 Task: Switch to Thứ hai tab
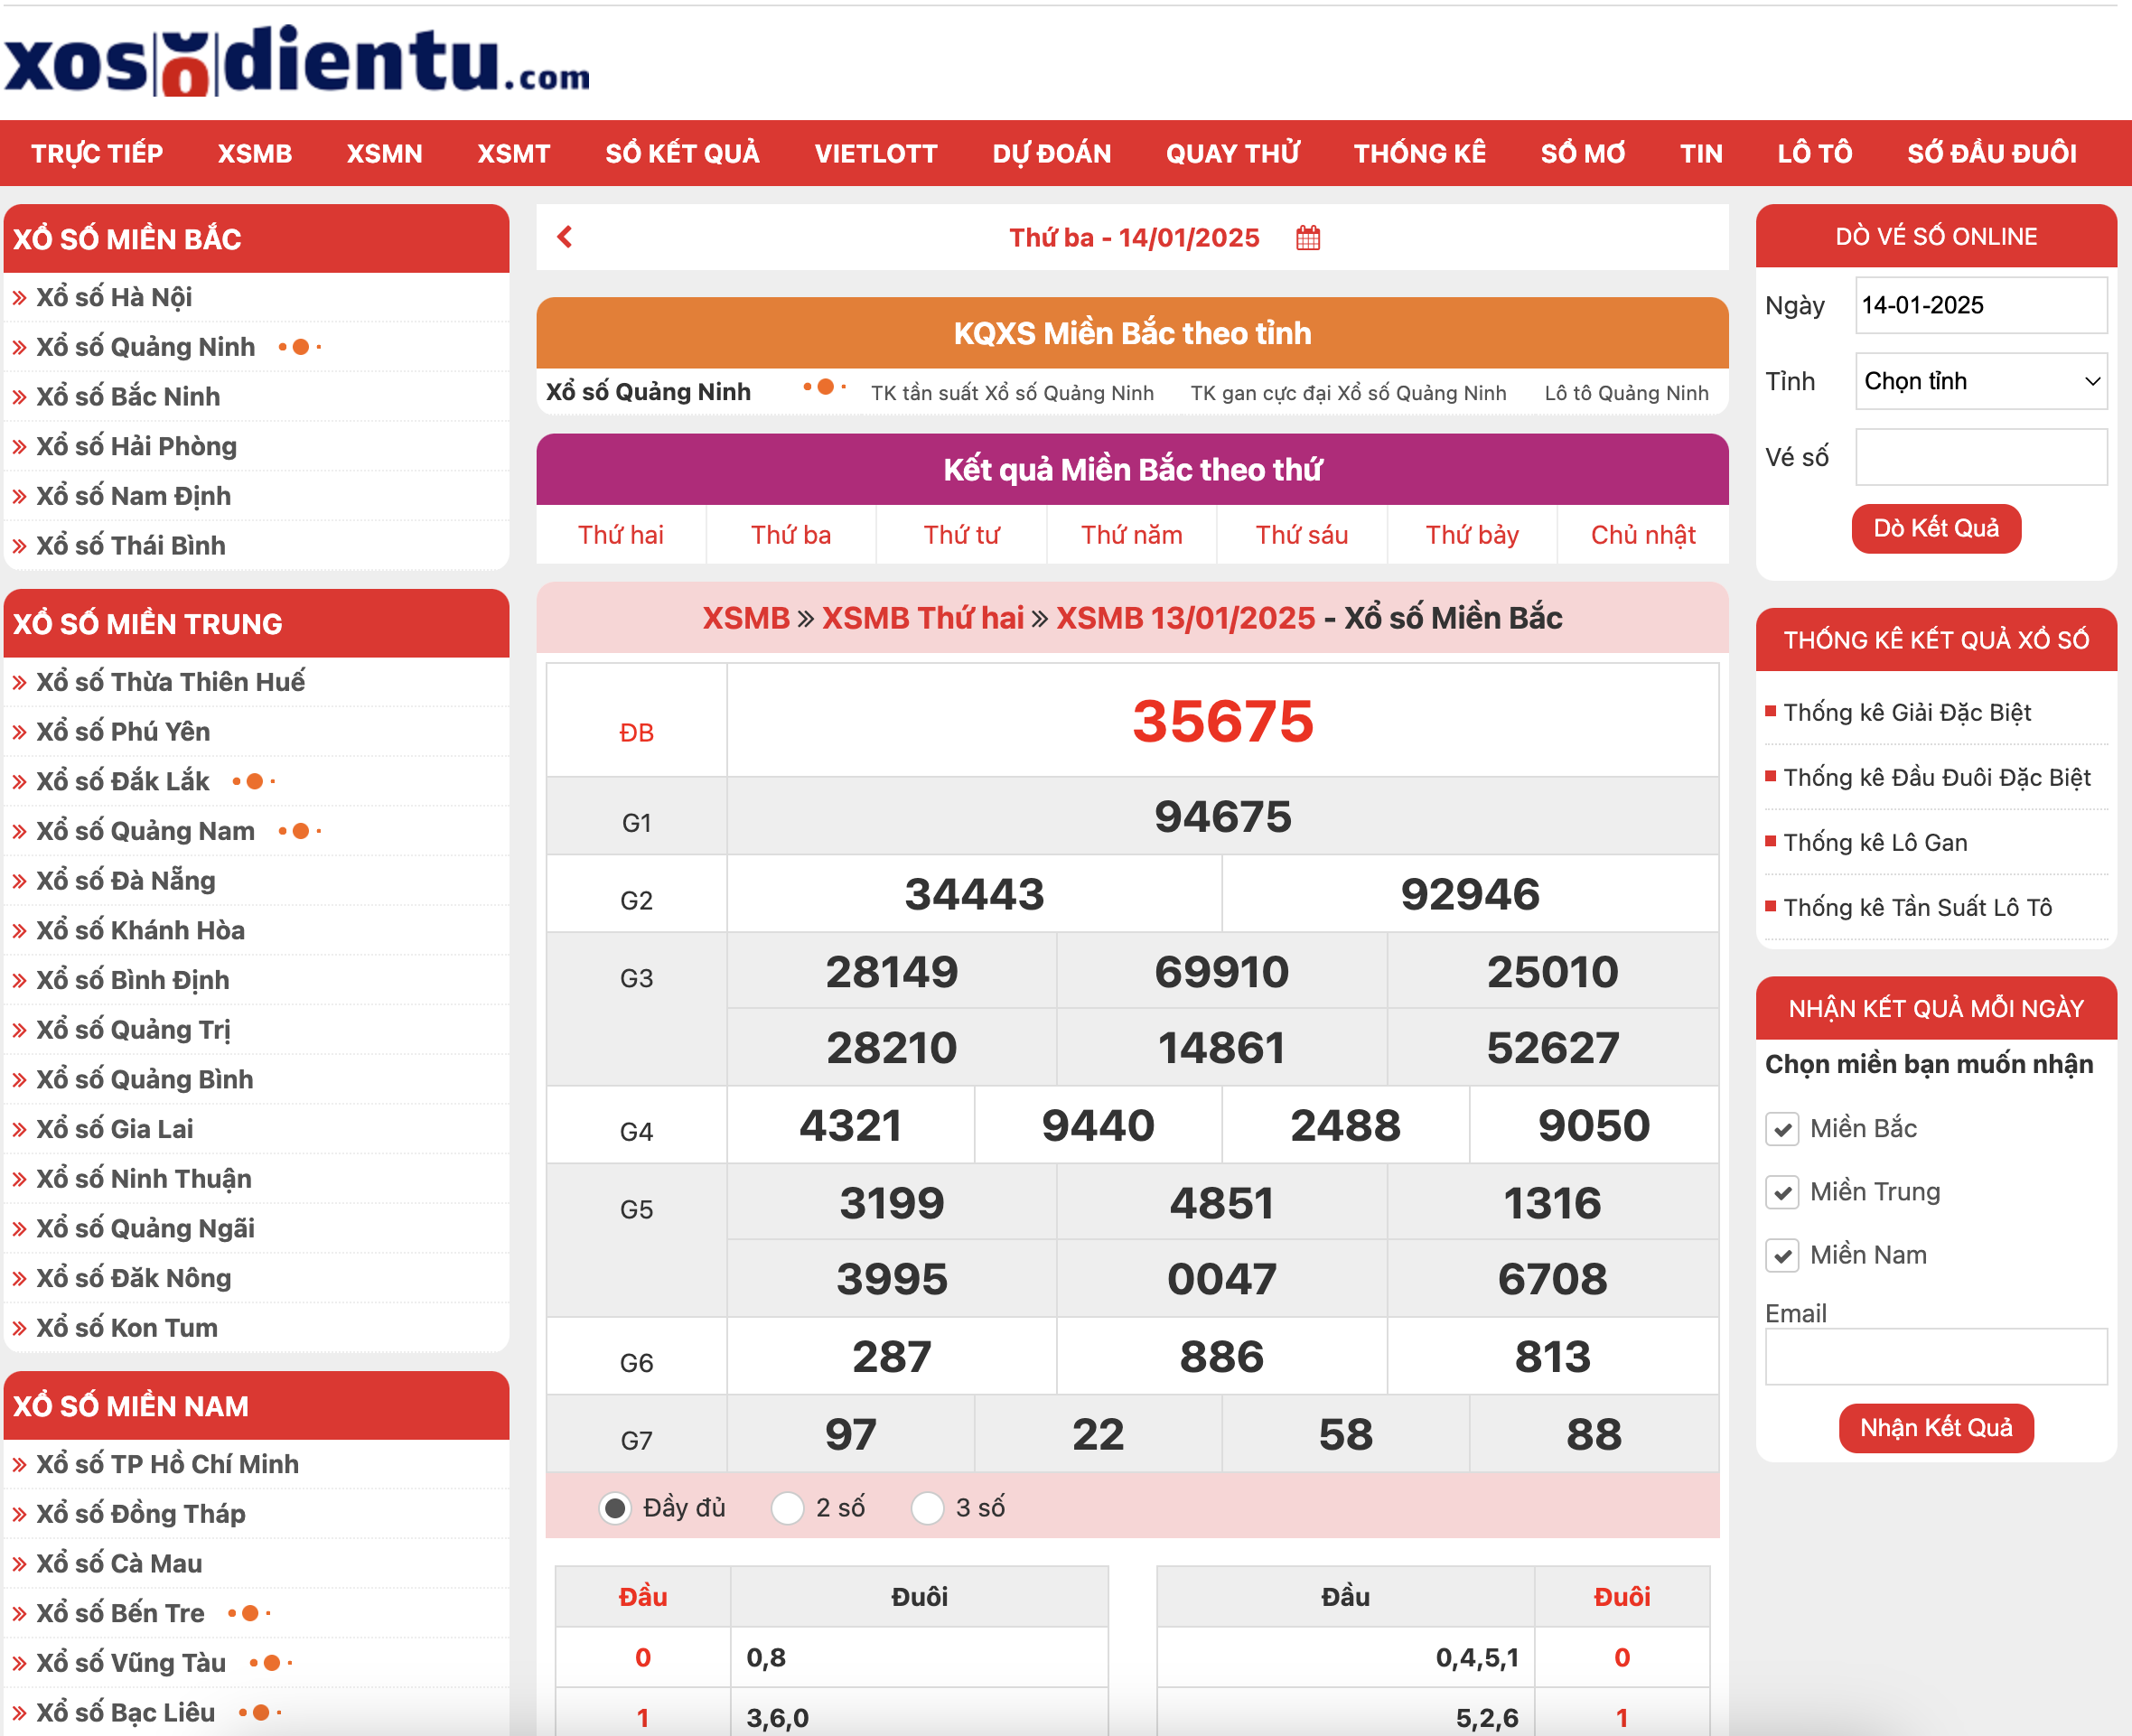[621, 535]
